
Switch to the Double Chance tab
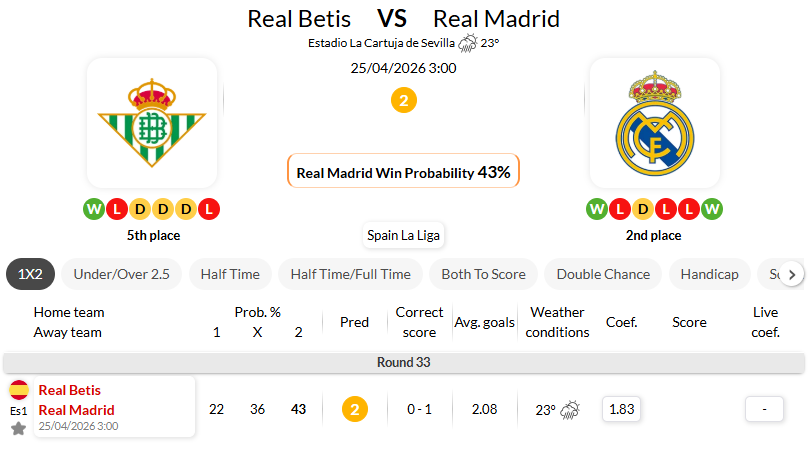(603, 274)
